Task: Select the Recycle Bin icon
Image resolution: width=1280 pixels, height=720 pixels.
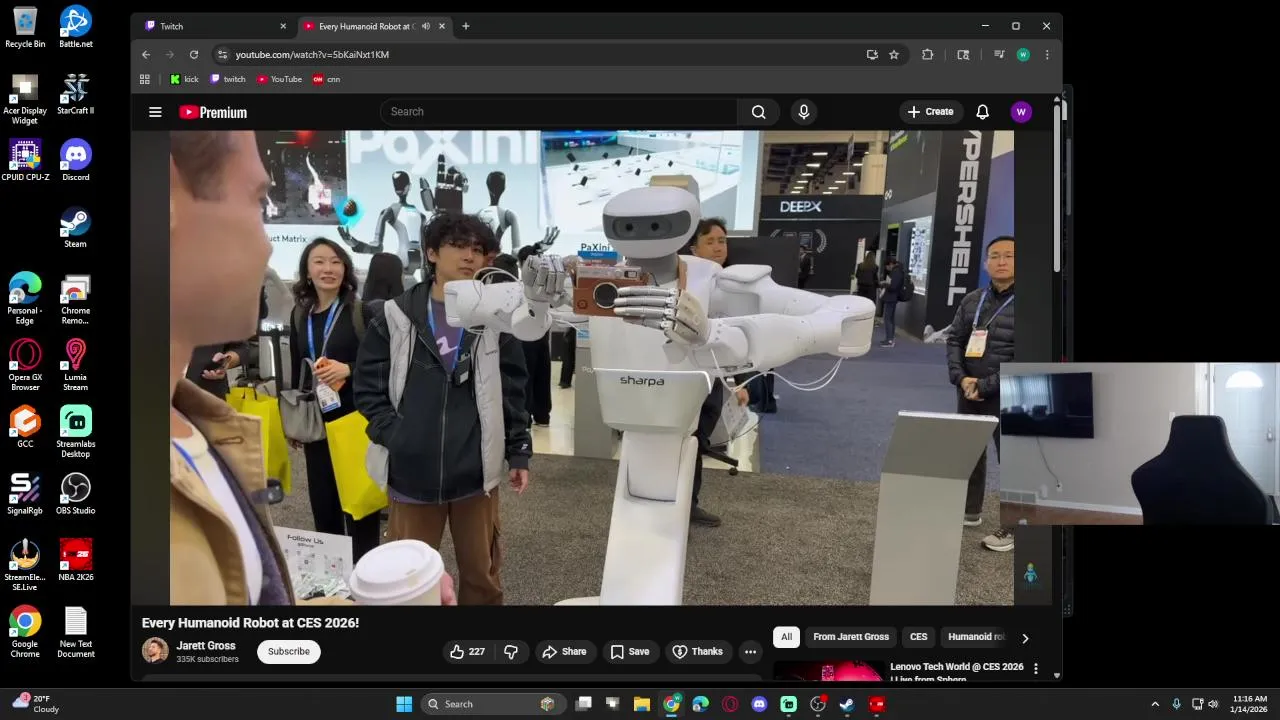Action: pyautogui.click(x=25, y=27)
